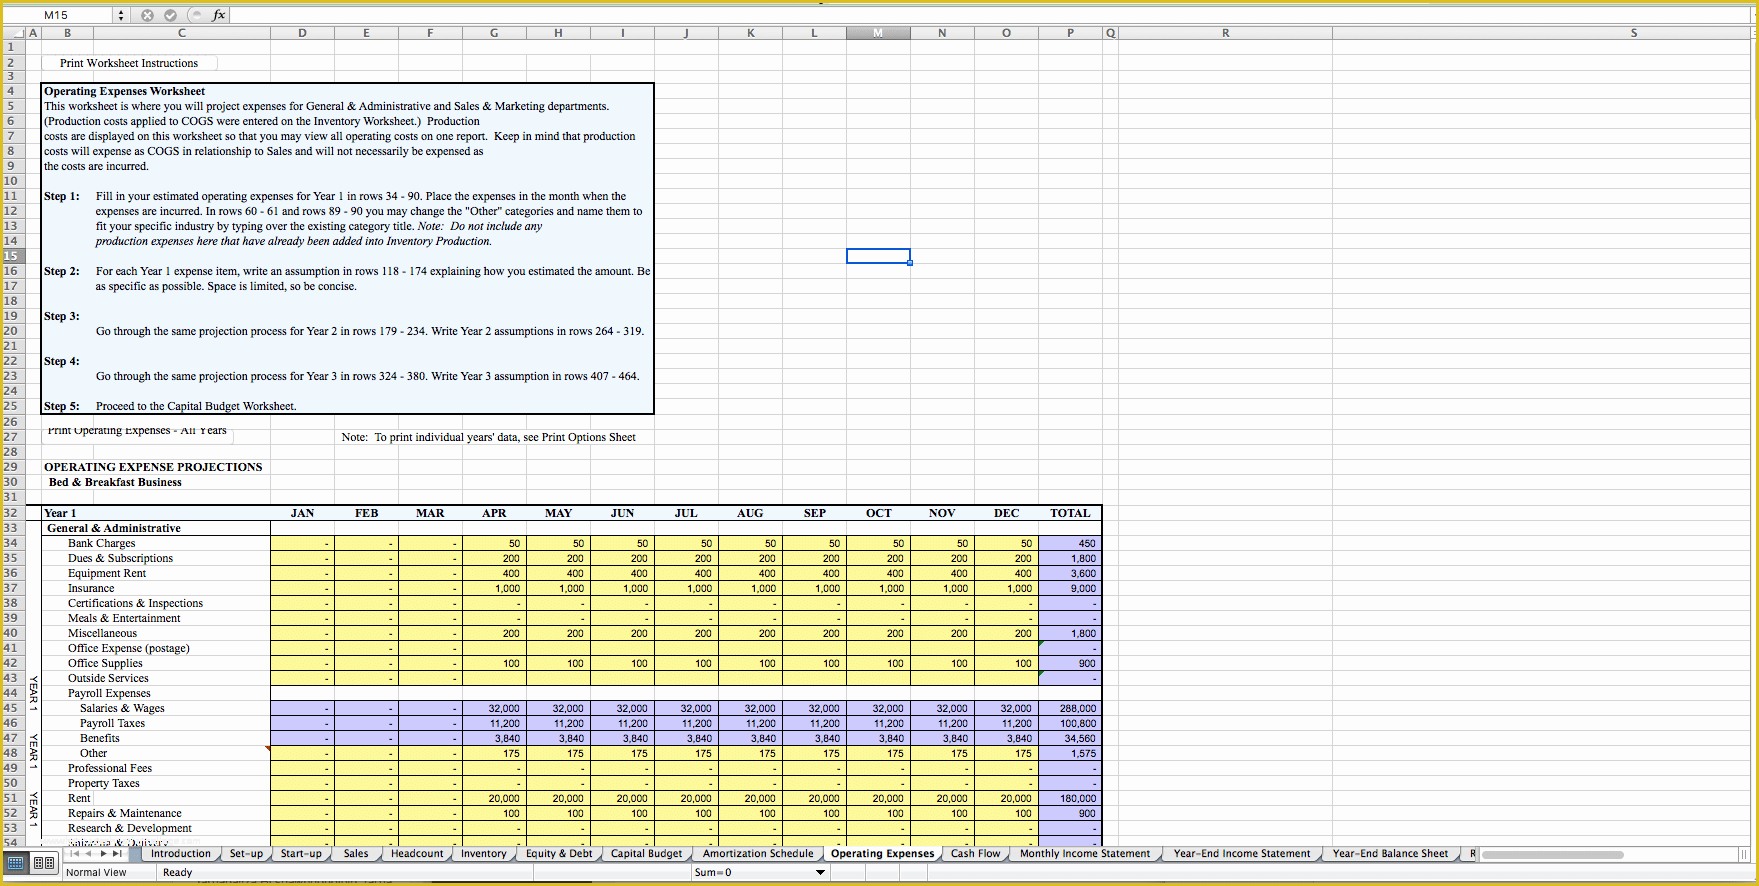The image size is (1759, 886).
Task: Select the Operating Expenses sheet tab
Action: click(x=883, y=854)
